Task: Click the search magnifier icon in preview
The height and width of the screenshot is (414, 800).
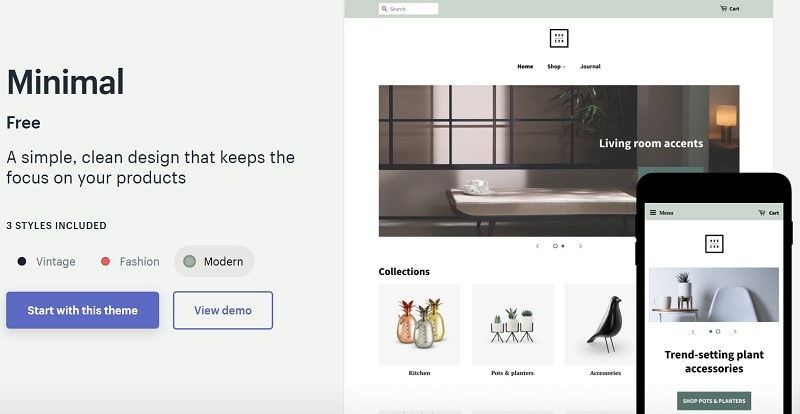Action: pos(384,9)
